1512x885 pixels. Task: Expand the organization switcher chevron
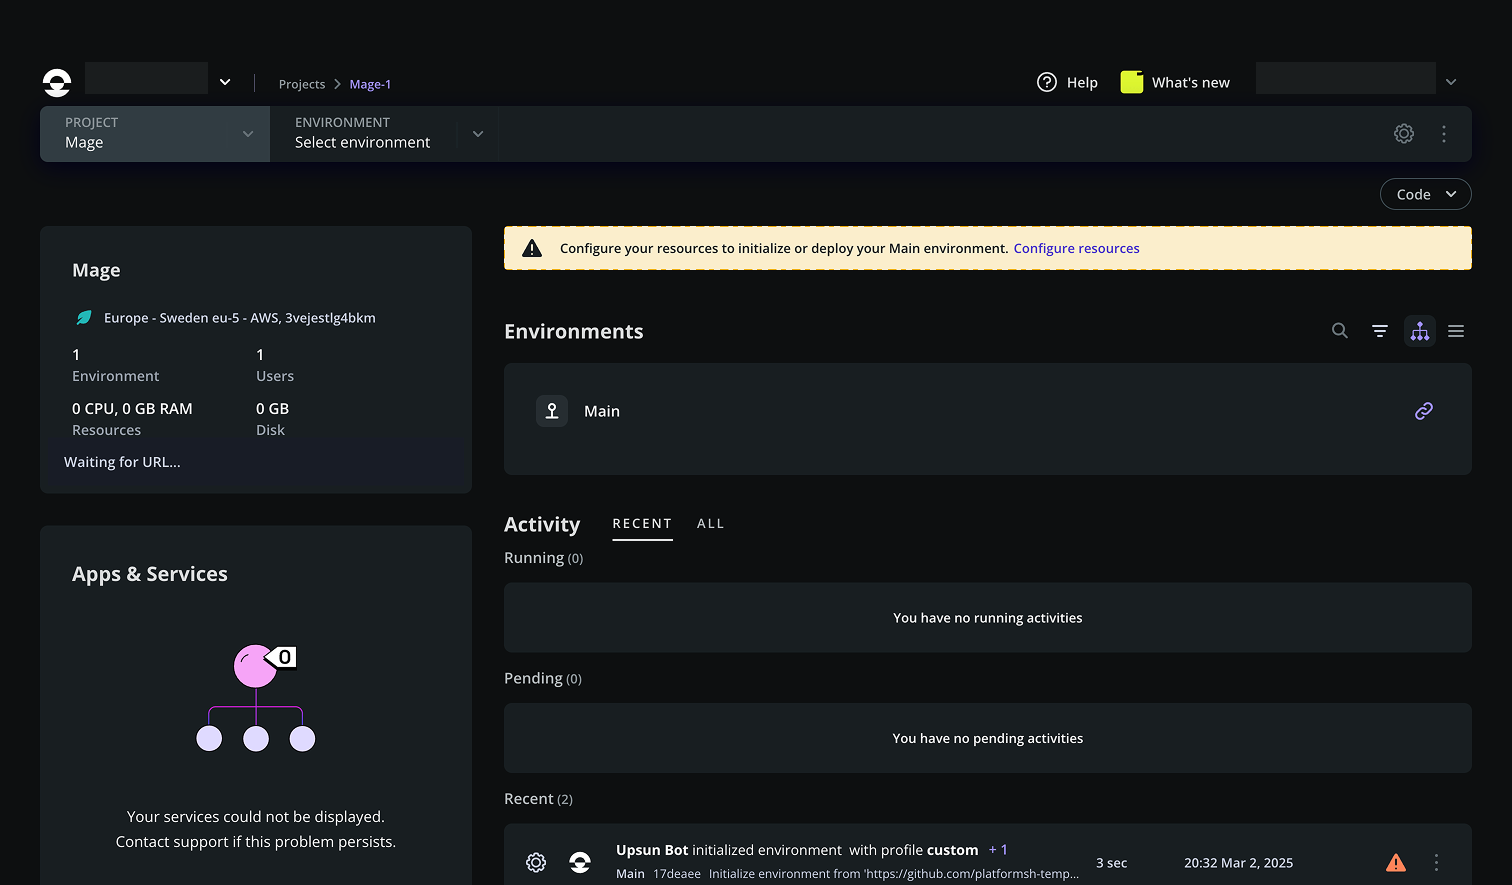click(225, 82)
